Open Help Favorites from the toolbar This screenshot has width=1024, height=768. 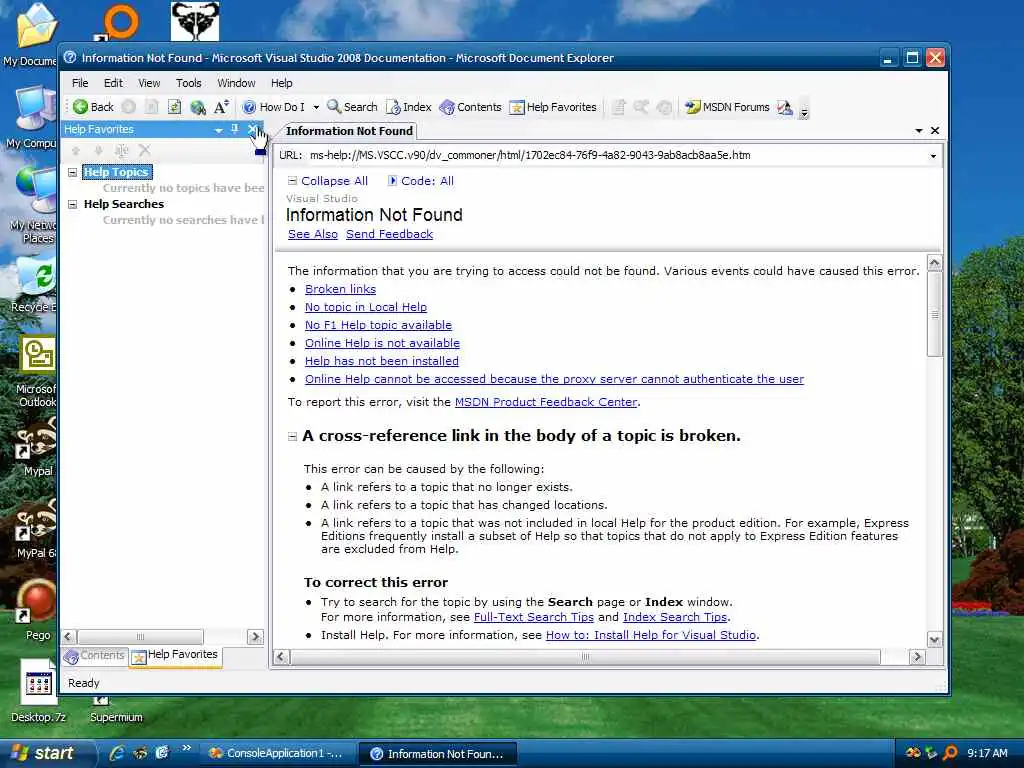[x=552, y=107]
